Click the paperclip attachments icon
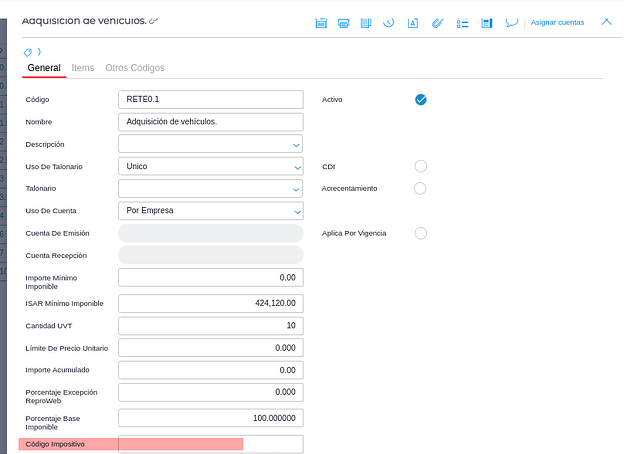This screenshot has width=624, height=454. tap(437, 22)
